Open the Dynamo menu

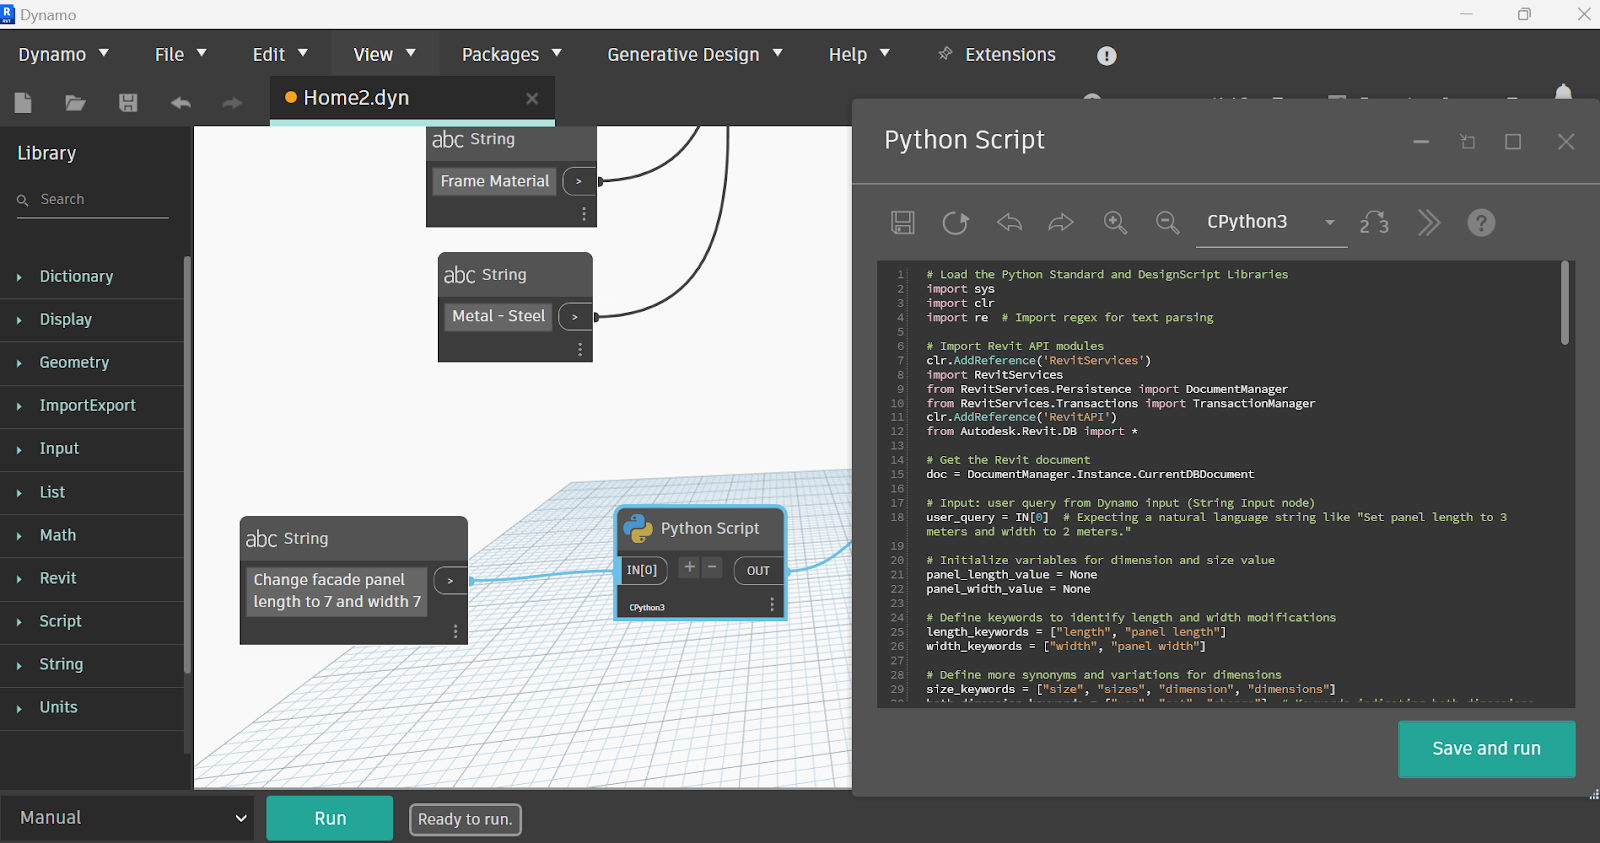coord(63,55)
